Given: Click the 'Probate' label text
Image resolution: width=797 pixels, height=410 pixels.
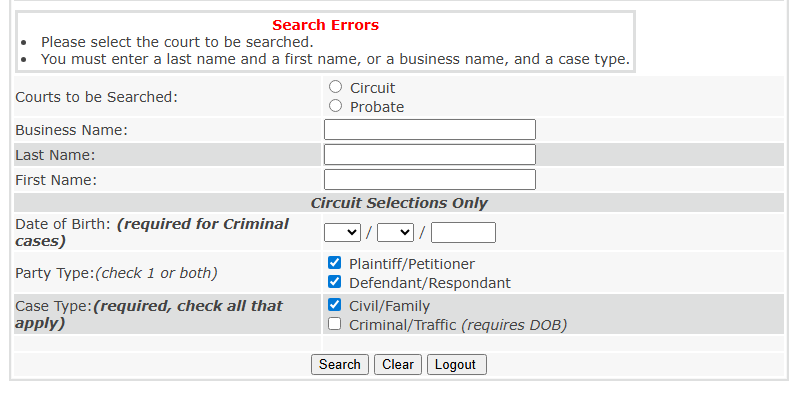Looking at the screenshot, I should coord(377,107).
